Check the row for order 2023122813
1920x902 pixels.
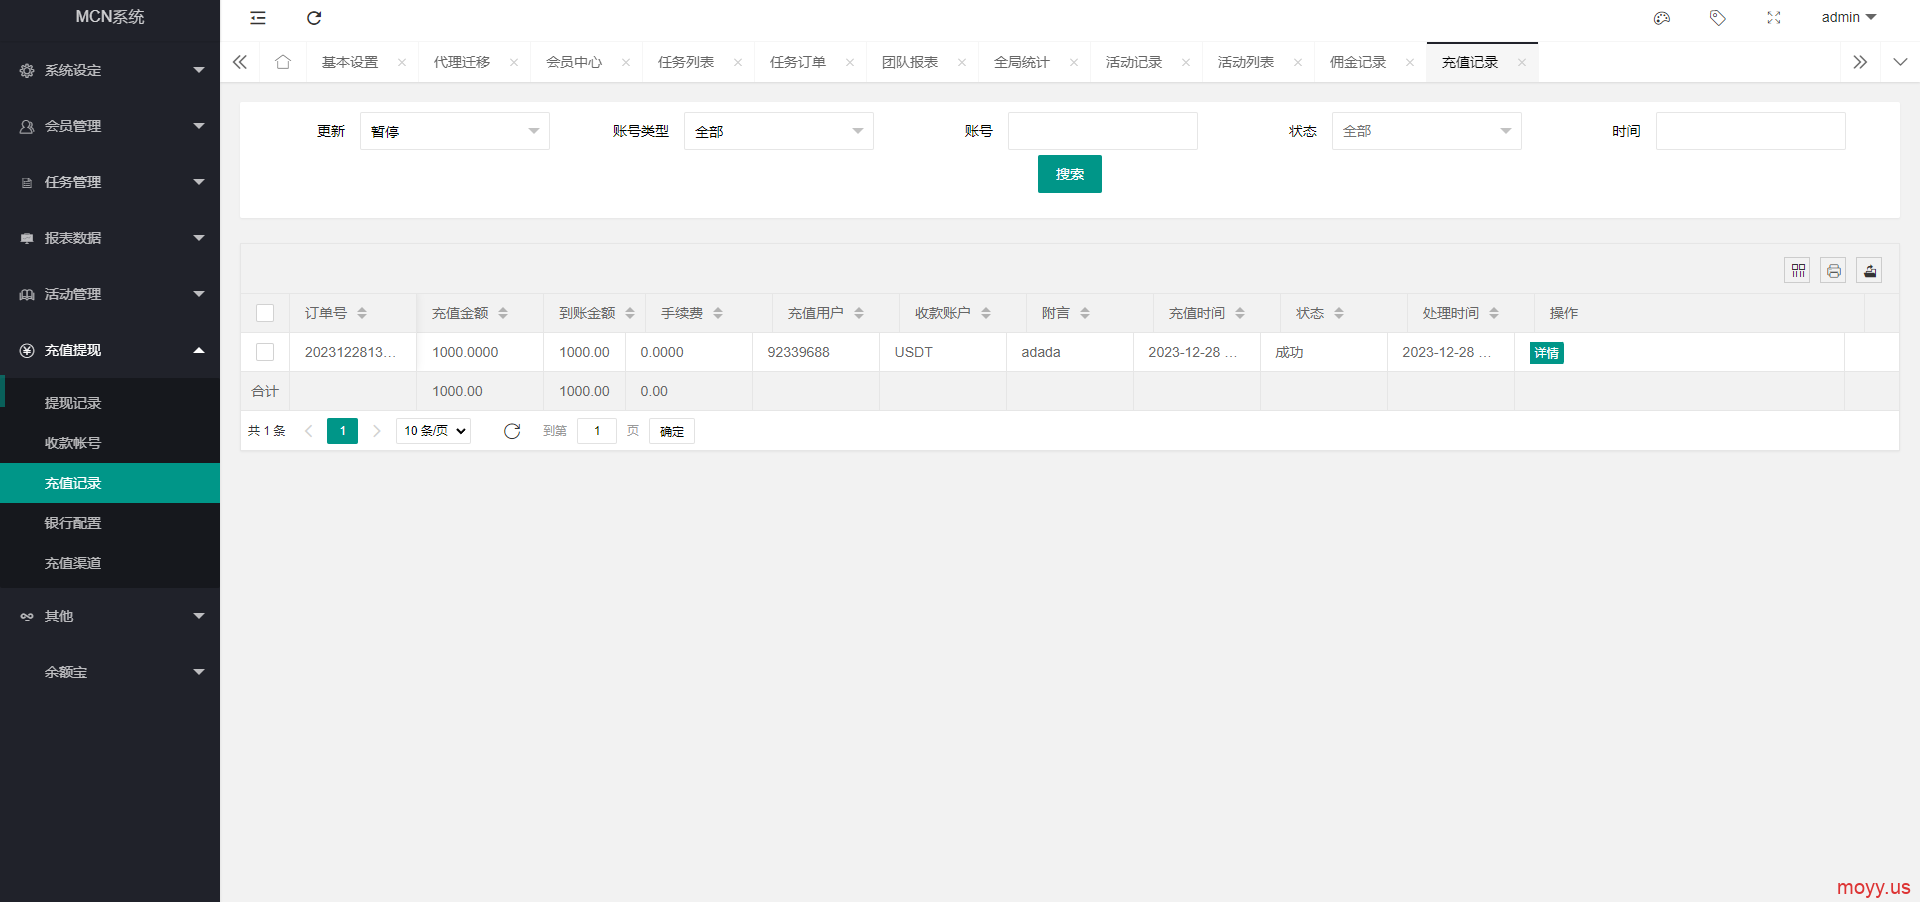click(x=265, y=352)
